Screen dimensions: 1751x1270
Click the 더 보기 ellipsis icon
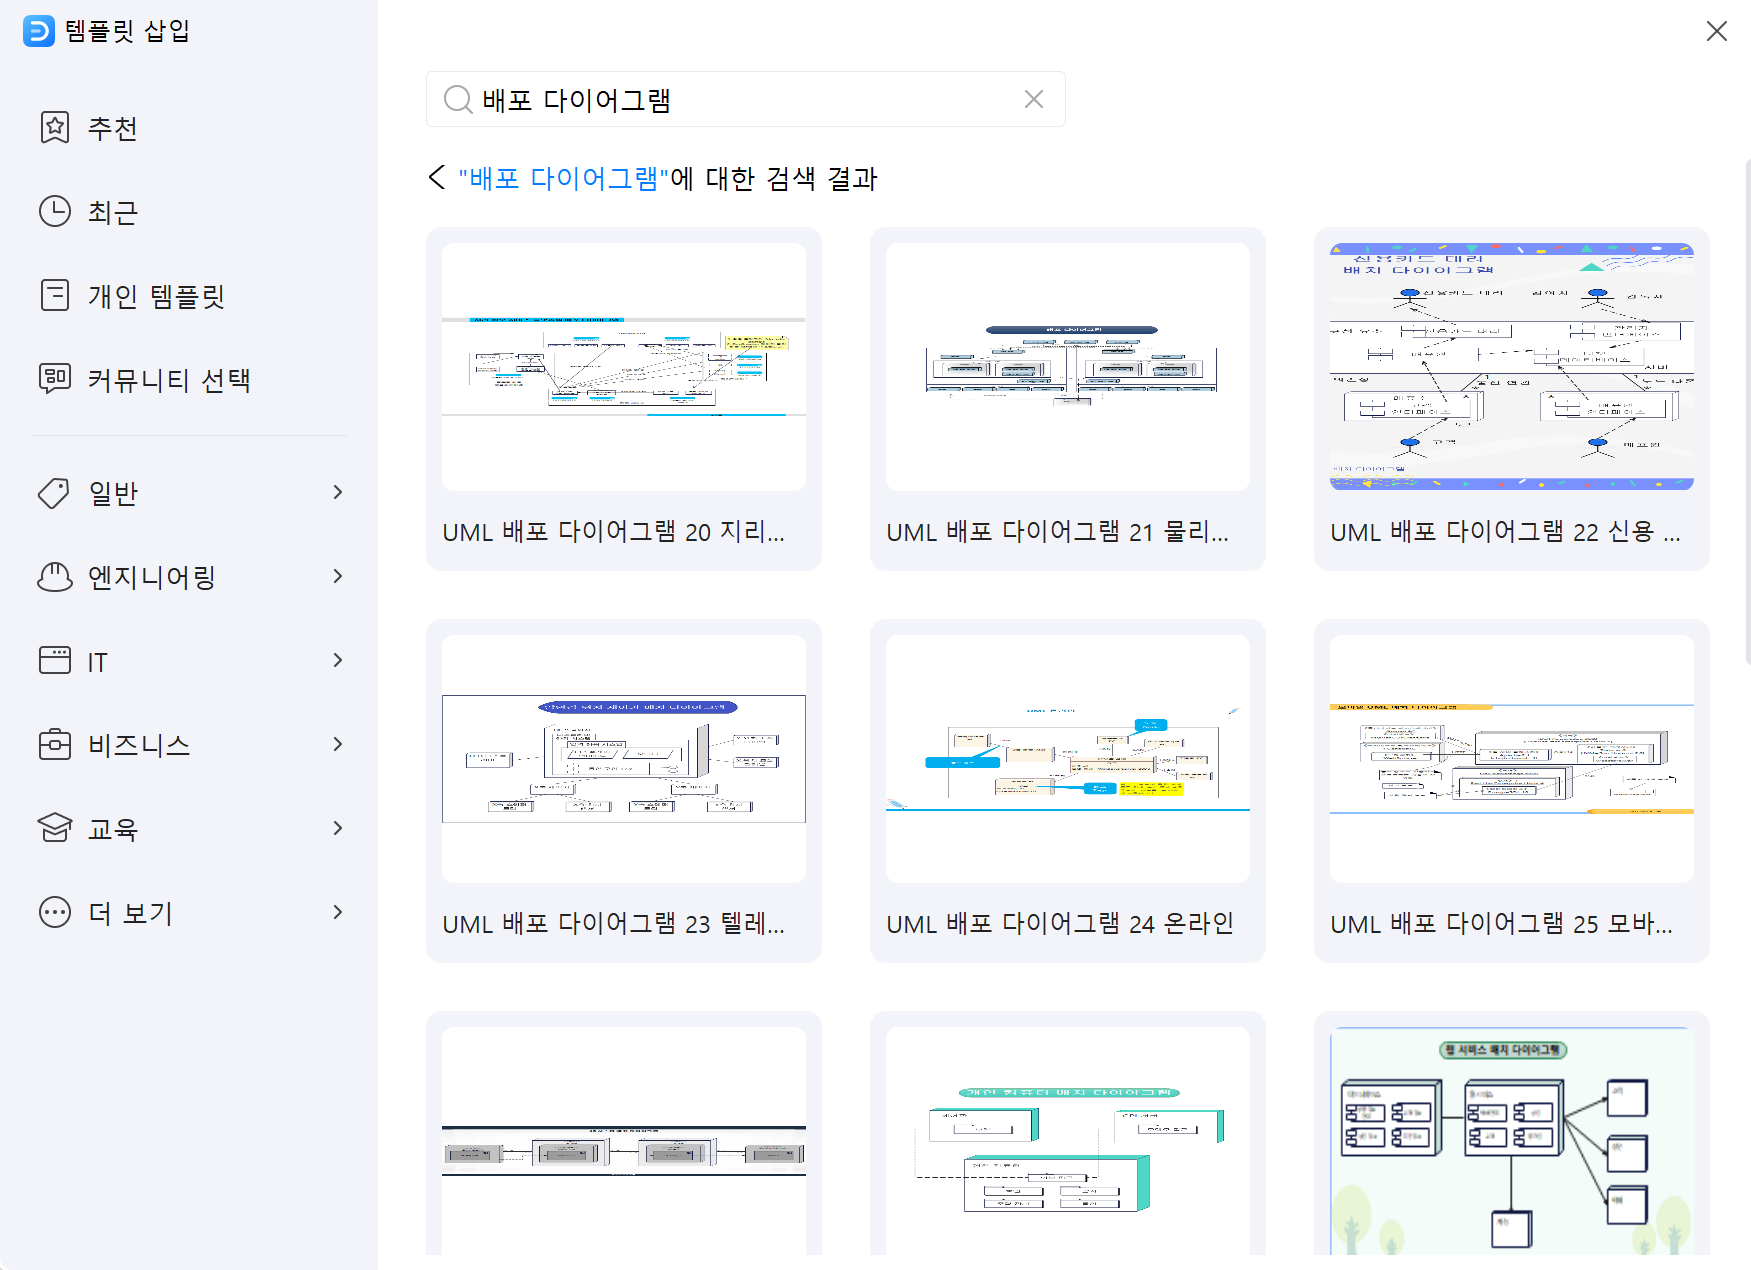tap(55, 913)
